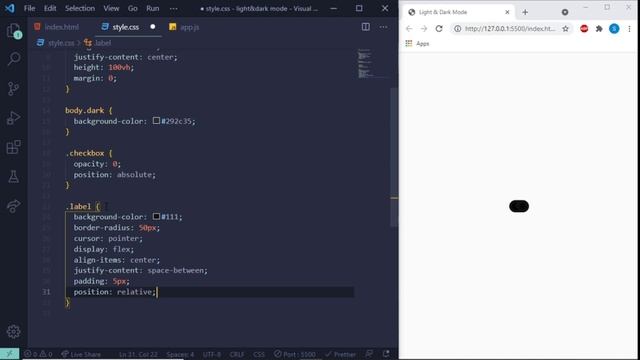Screen dimensions: 640x360
Task: Click the errors and warnings count
Action: point(38,354)
